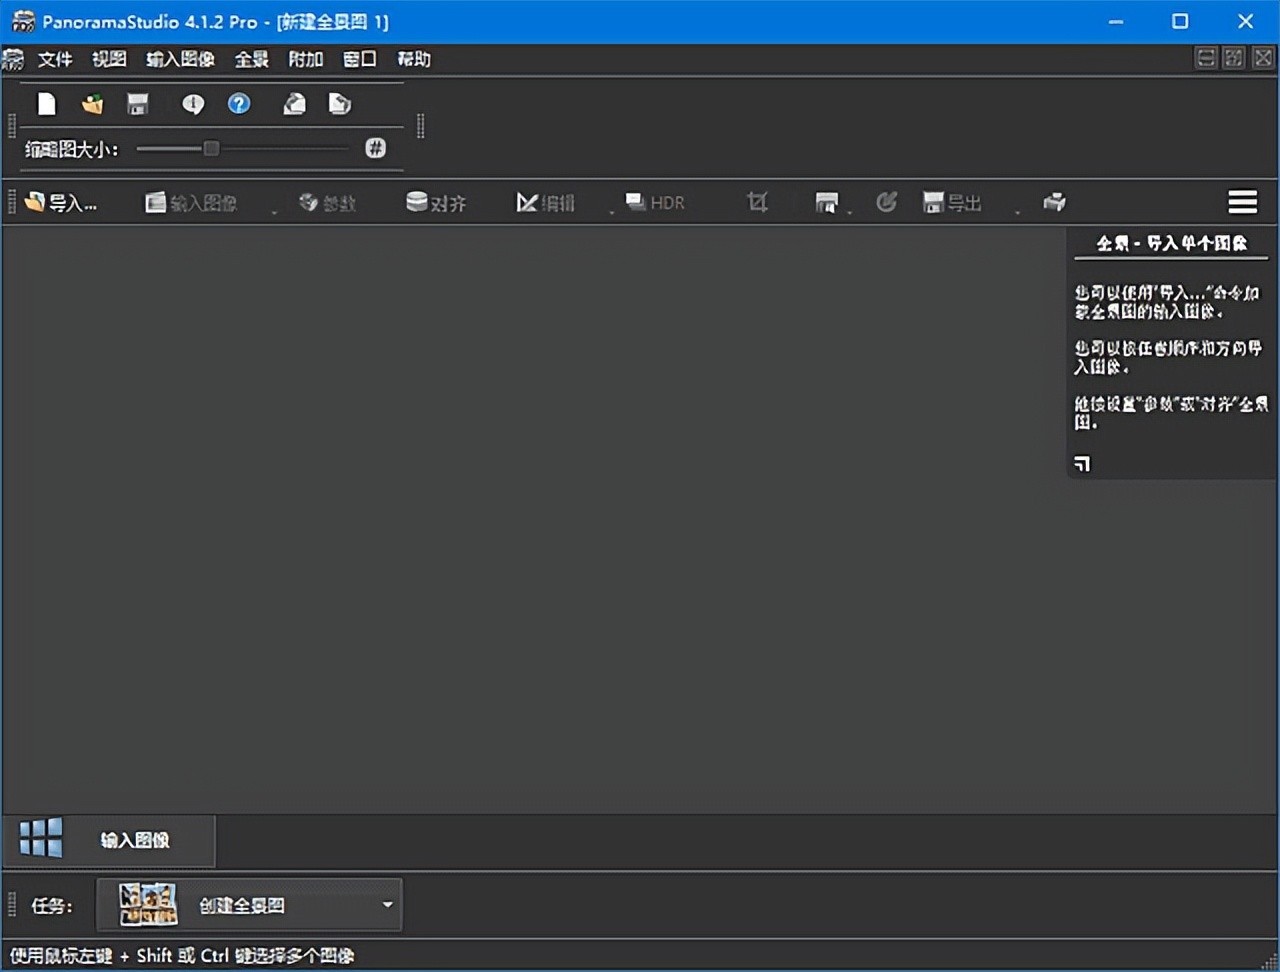The height and width of the screenshot is (972, 1280).
Task: Expand the dropdown arrow beside 导出
Action: (1017, 211)
